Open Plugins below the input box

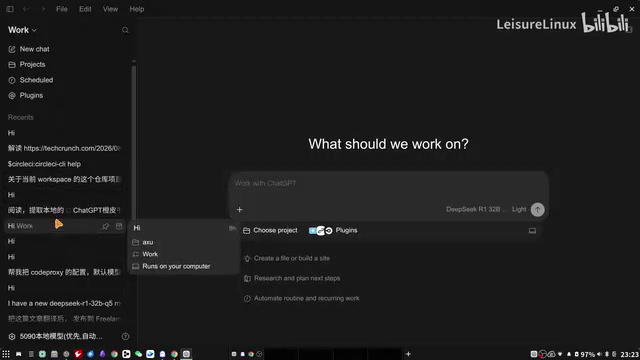tap(333, 231)
